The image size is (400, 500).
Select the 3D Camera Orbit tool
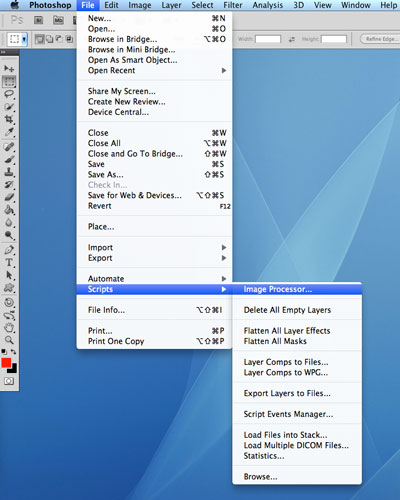[x=9, y=315]
